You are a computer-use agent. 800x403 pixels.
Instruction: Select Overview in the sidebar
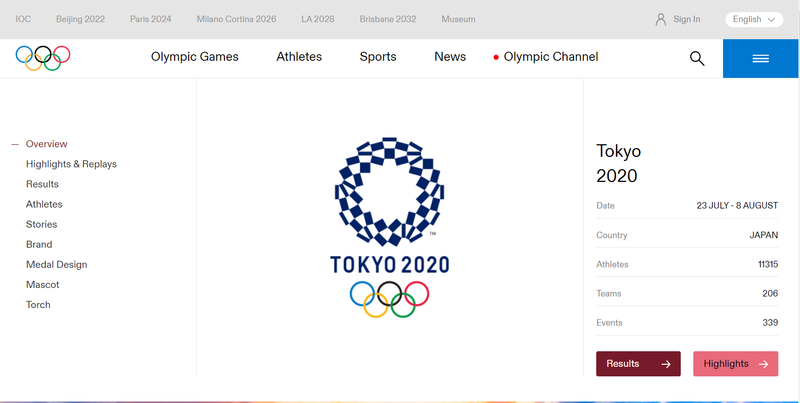(x=46, y=144)
